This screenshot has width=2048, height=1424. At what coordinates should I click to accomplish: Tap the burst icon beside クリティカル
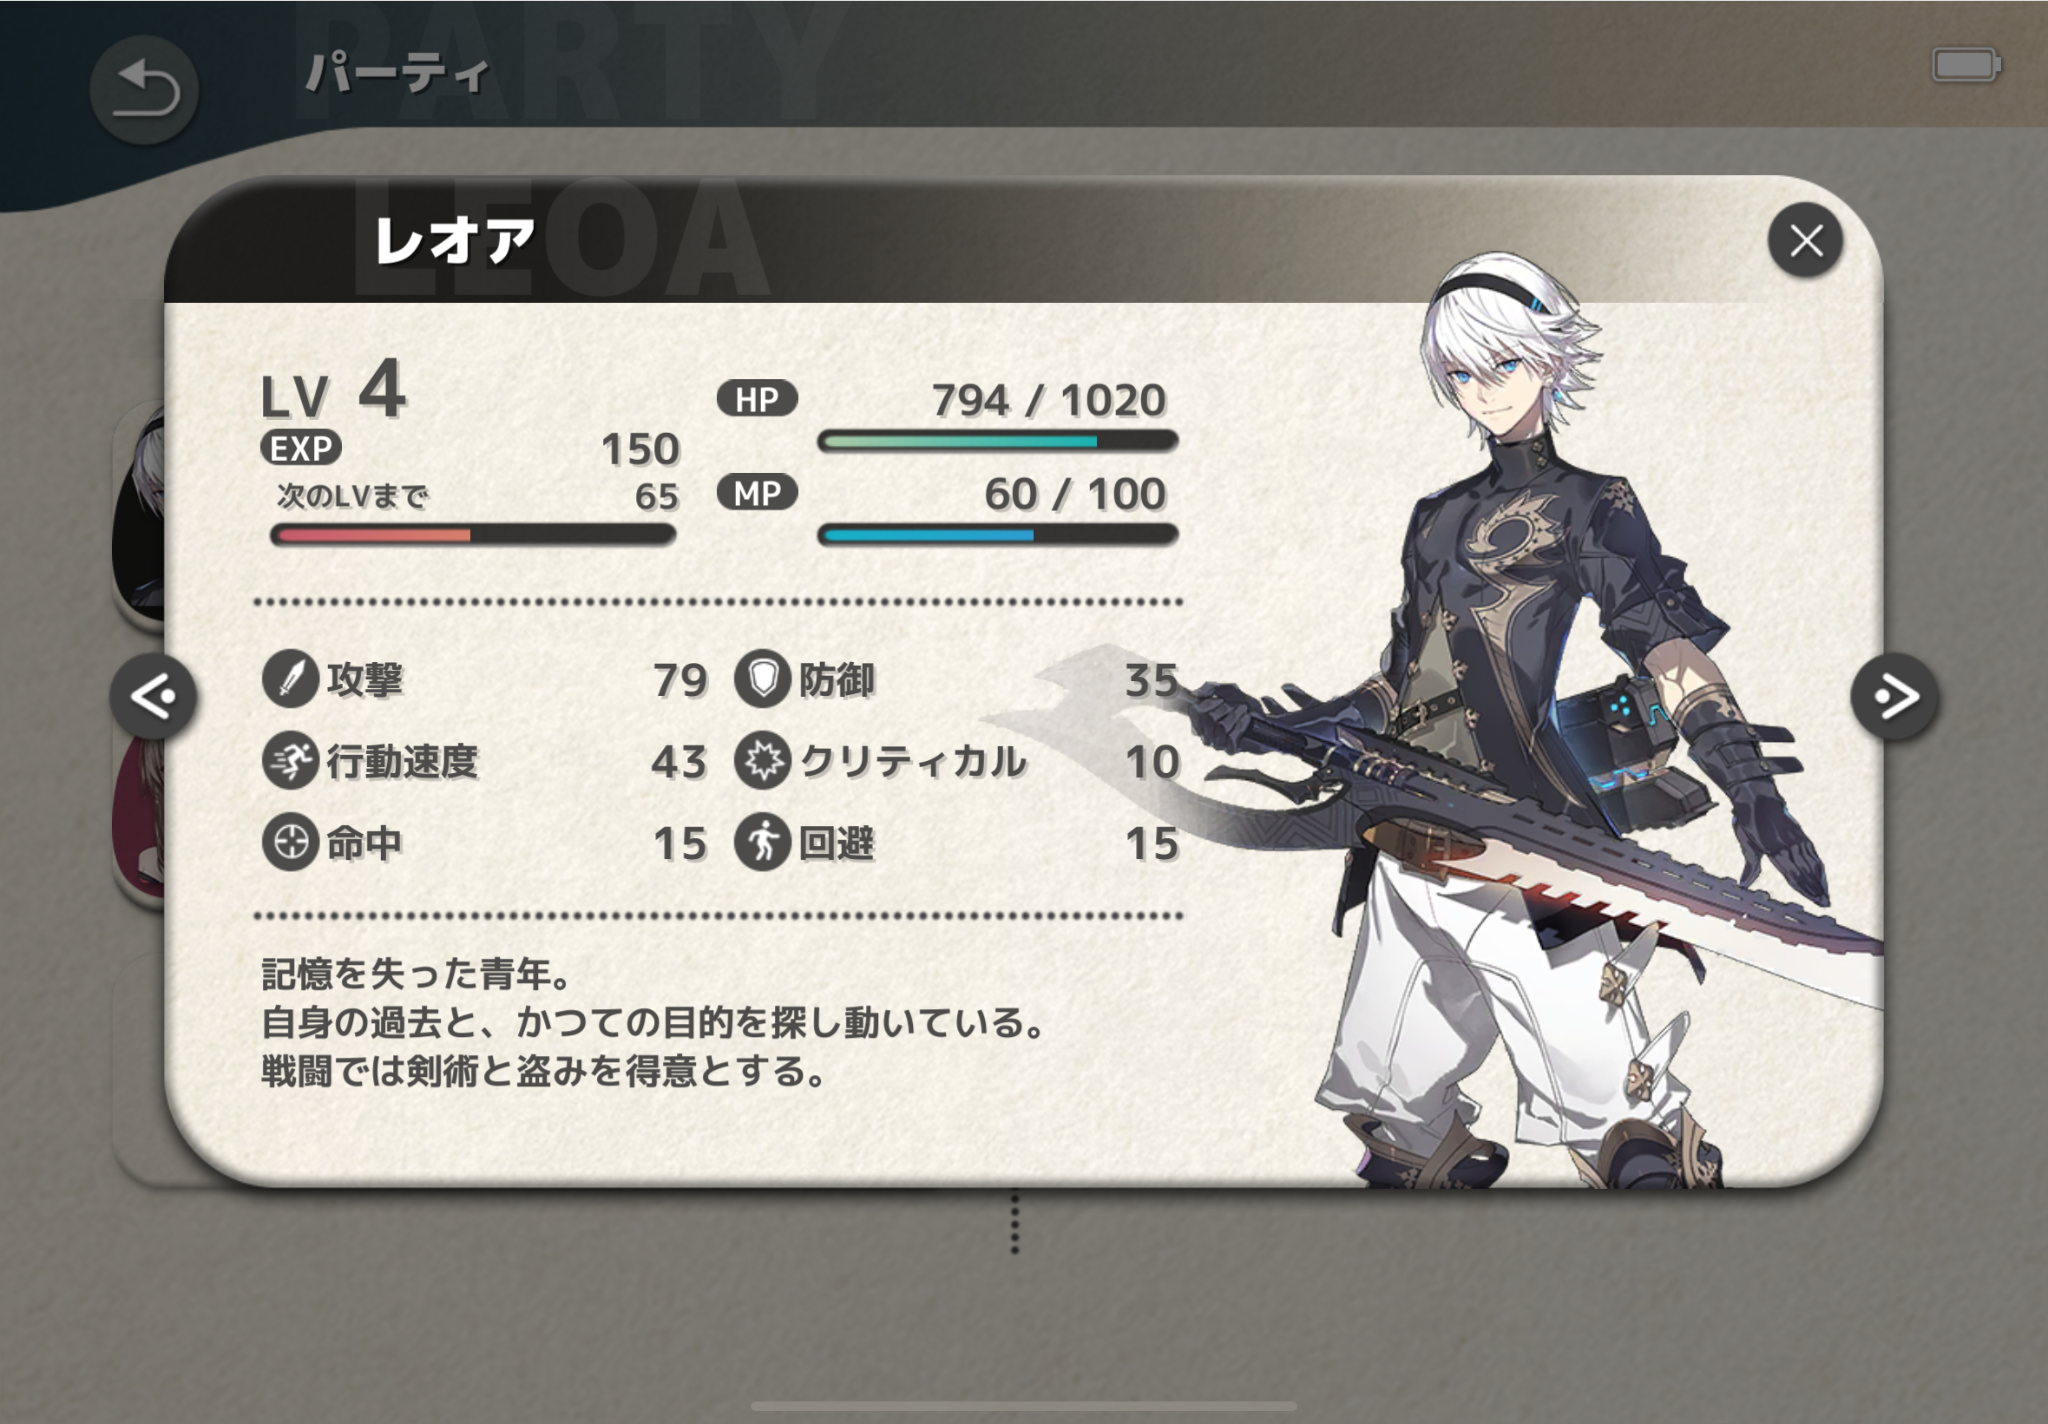(763, 761)
